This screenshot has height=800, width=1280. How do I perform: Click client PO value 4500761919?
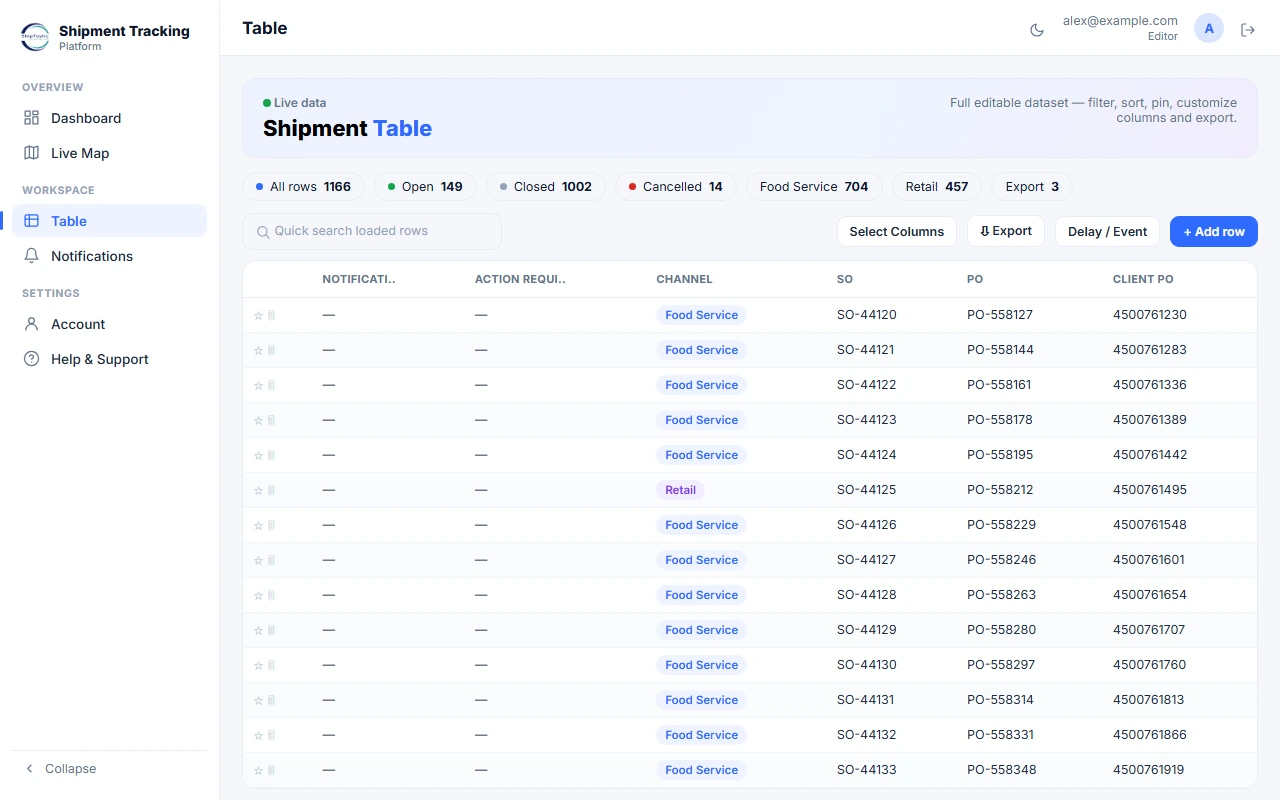[1149, 770]
